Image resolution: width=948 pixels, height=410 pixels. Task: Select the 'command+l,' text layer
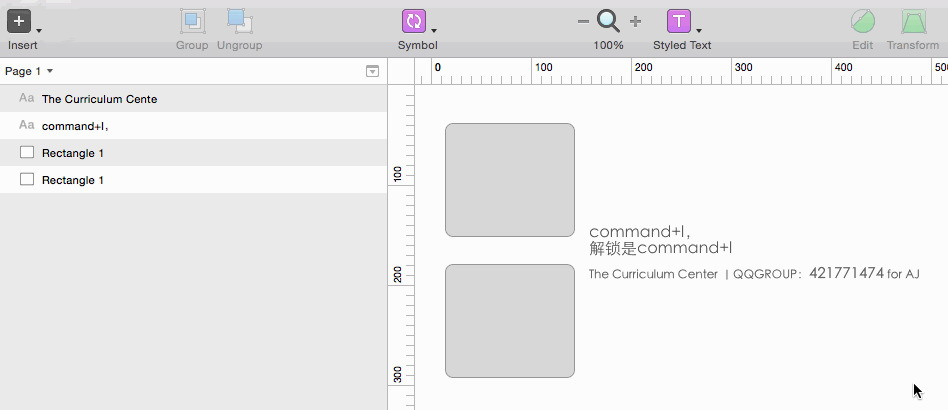74,126
